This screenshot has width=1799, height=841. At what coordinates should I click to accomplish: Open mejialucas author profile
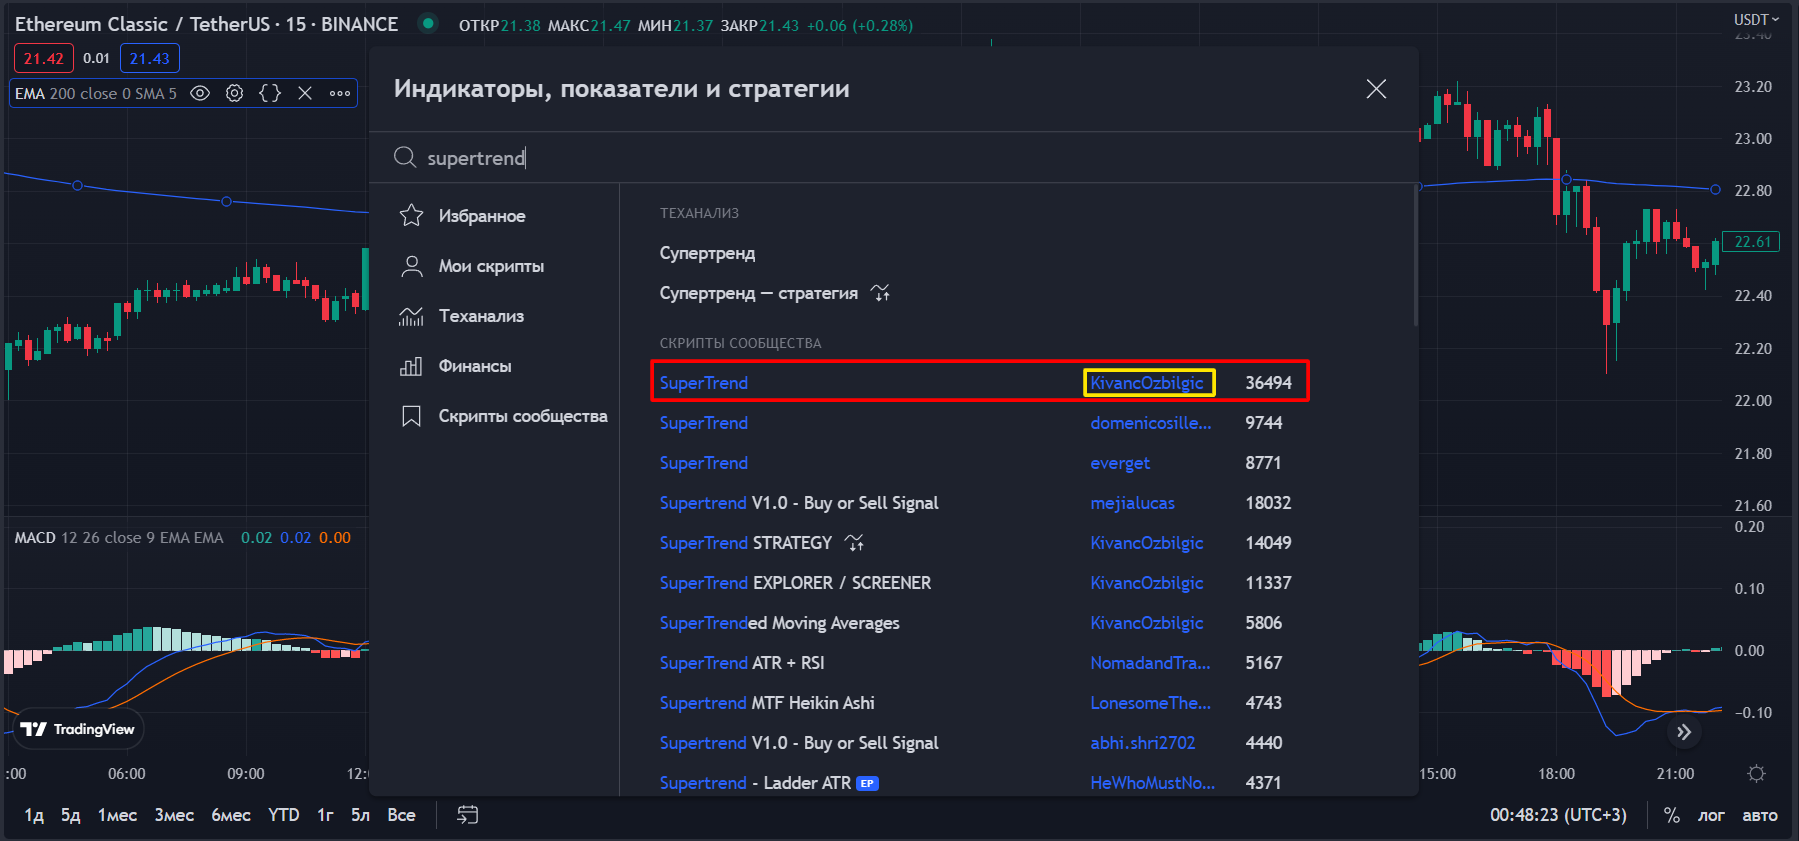1132,503
